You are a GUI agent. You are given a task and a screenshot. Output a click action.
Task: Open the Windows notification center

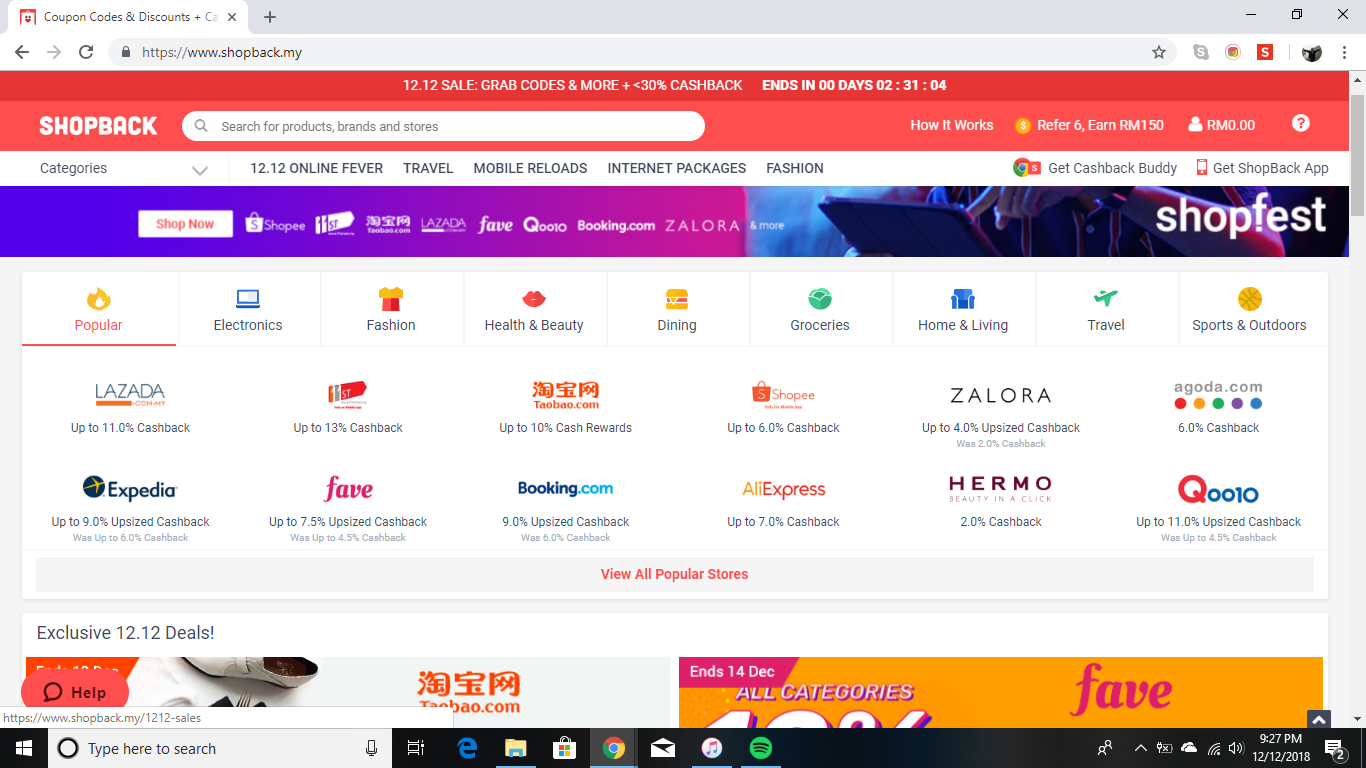1334,748
